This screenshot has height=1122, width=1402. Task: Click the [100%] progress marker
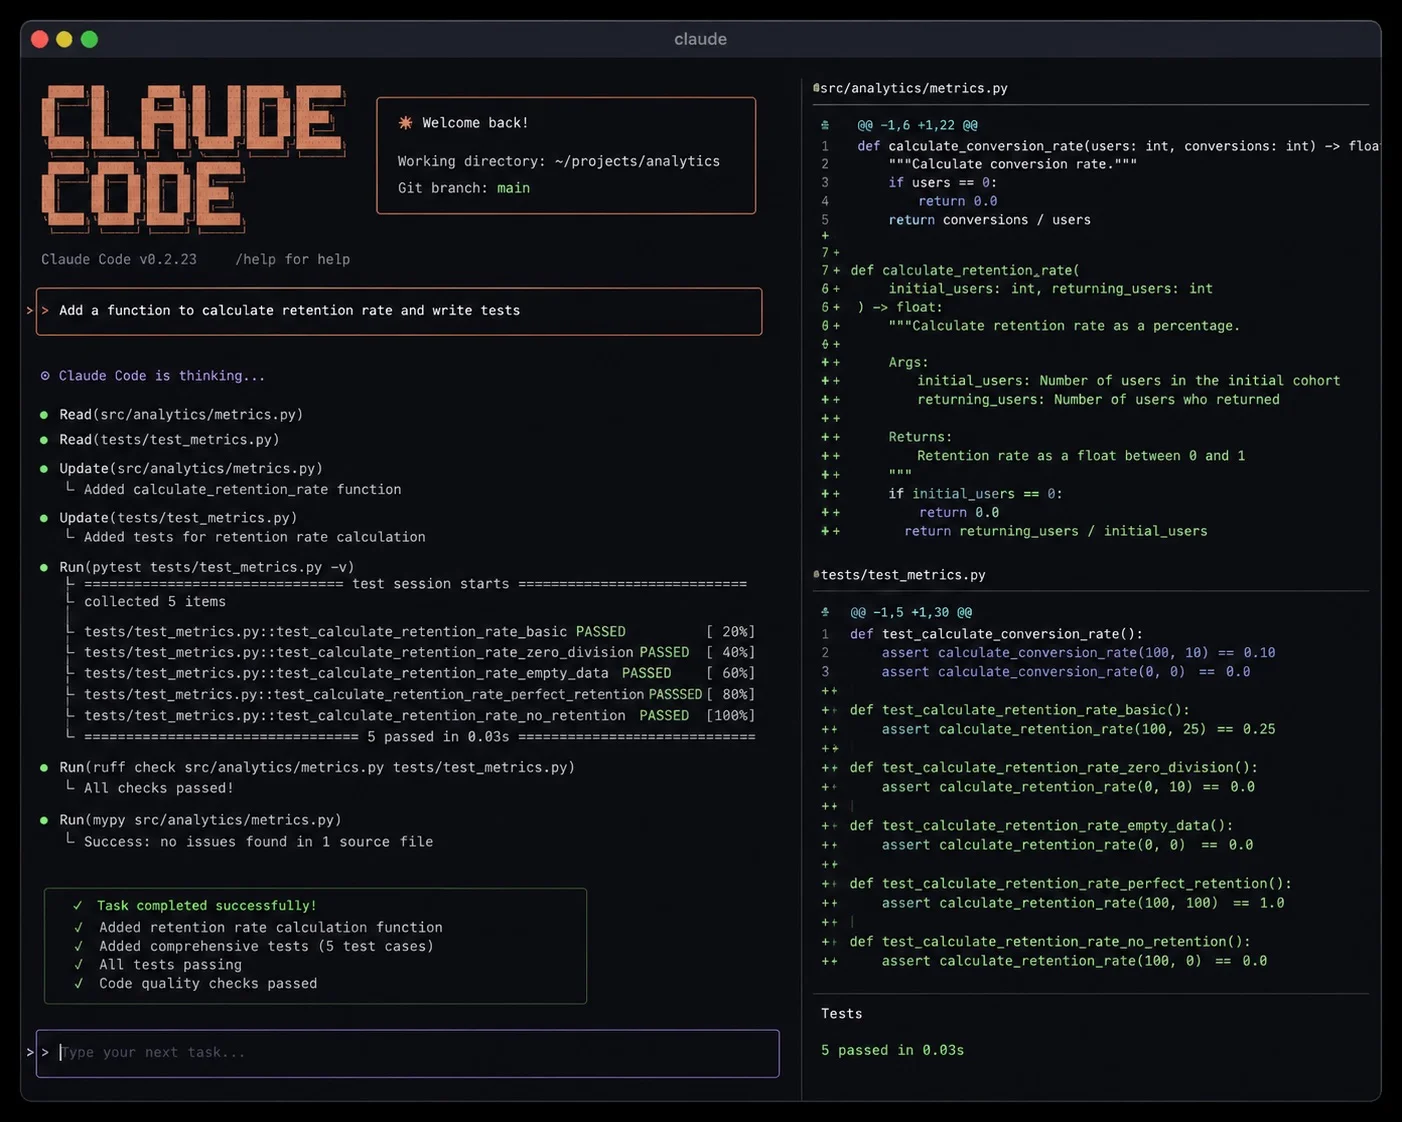[730, 716]
